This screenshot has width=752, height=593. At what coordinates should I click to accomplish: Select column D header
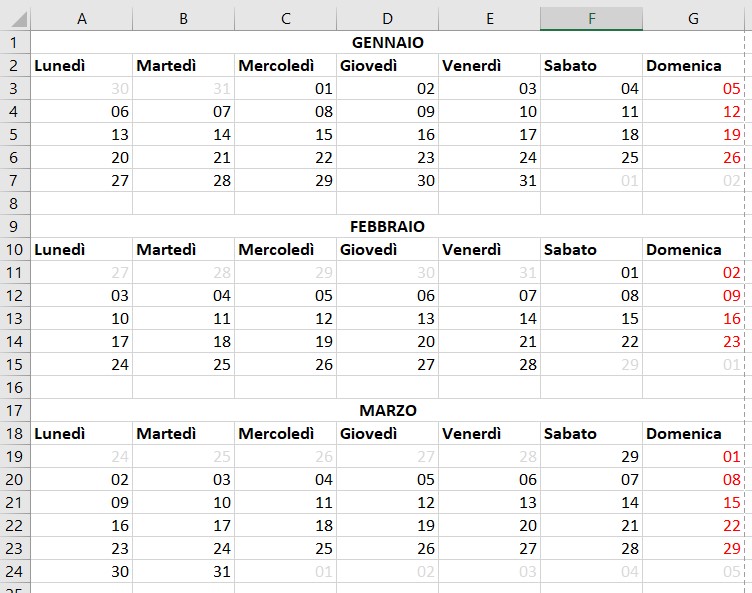(387, 19)
